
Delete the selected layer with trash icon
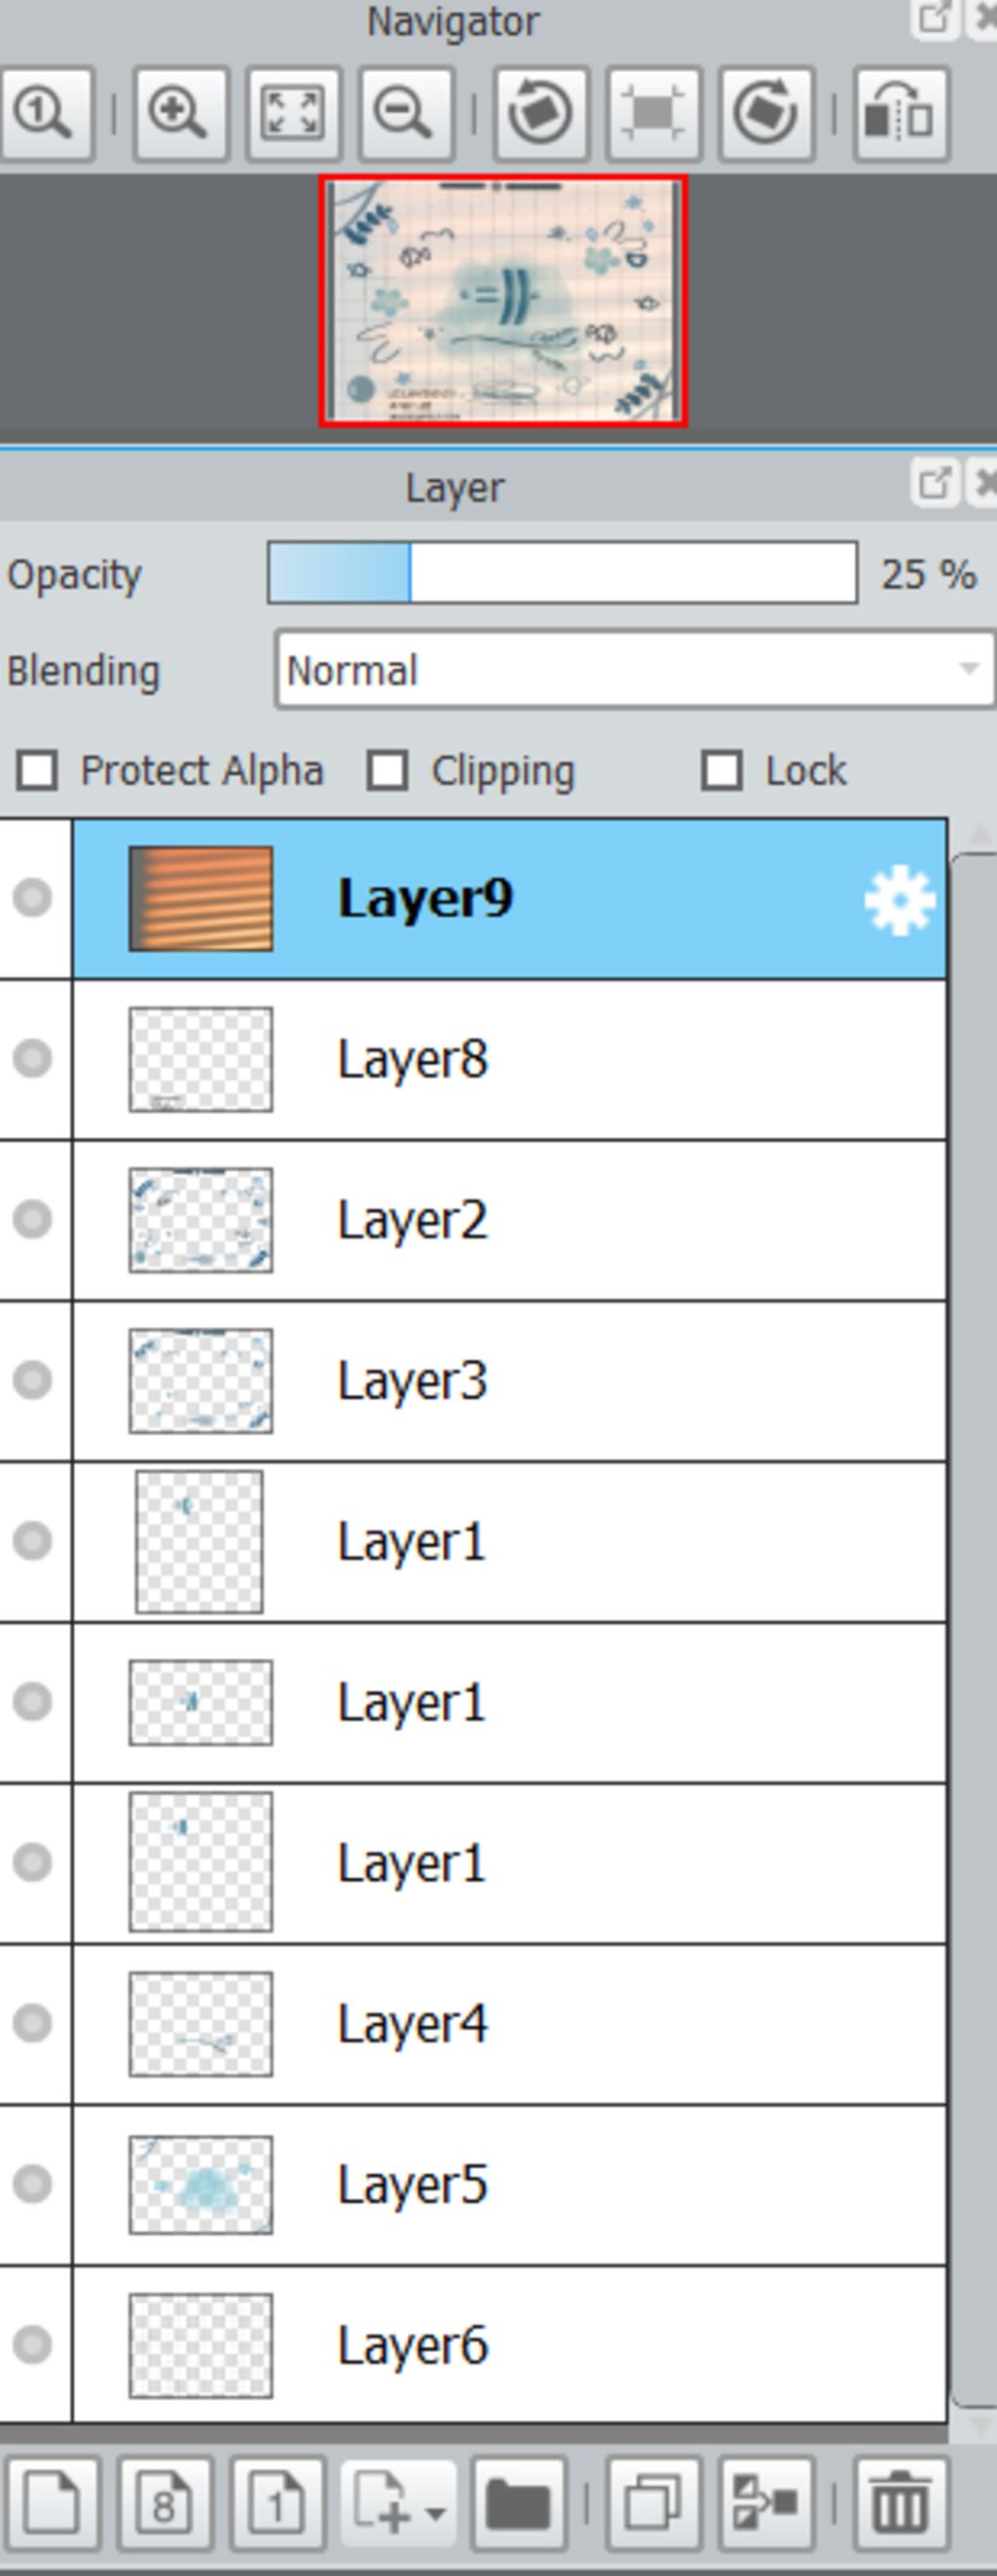[901, 2502]
